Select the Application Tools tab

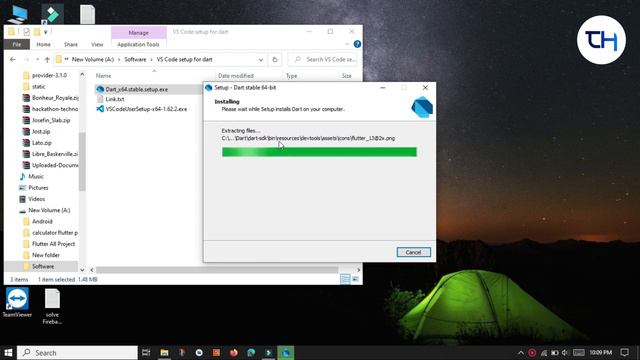coord(138,44)
